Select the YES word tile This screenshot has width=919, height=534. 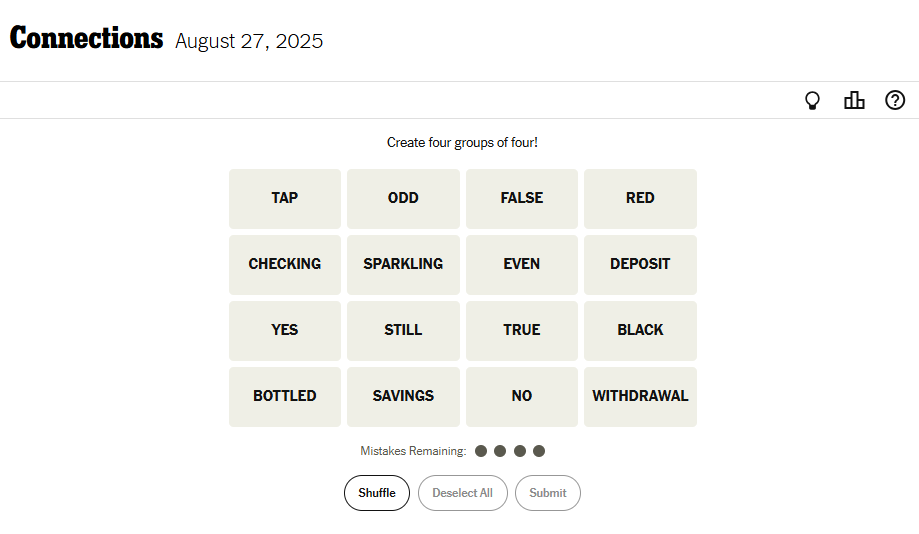pos(285,330)
